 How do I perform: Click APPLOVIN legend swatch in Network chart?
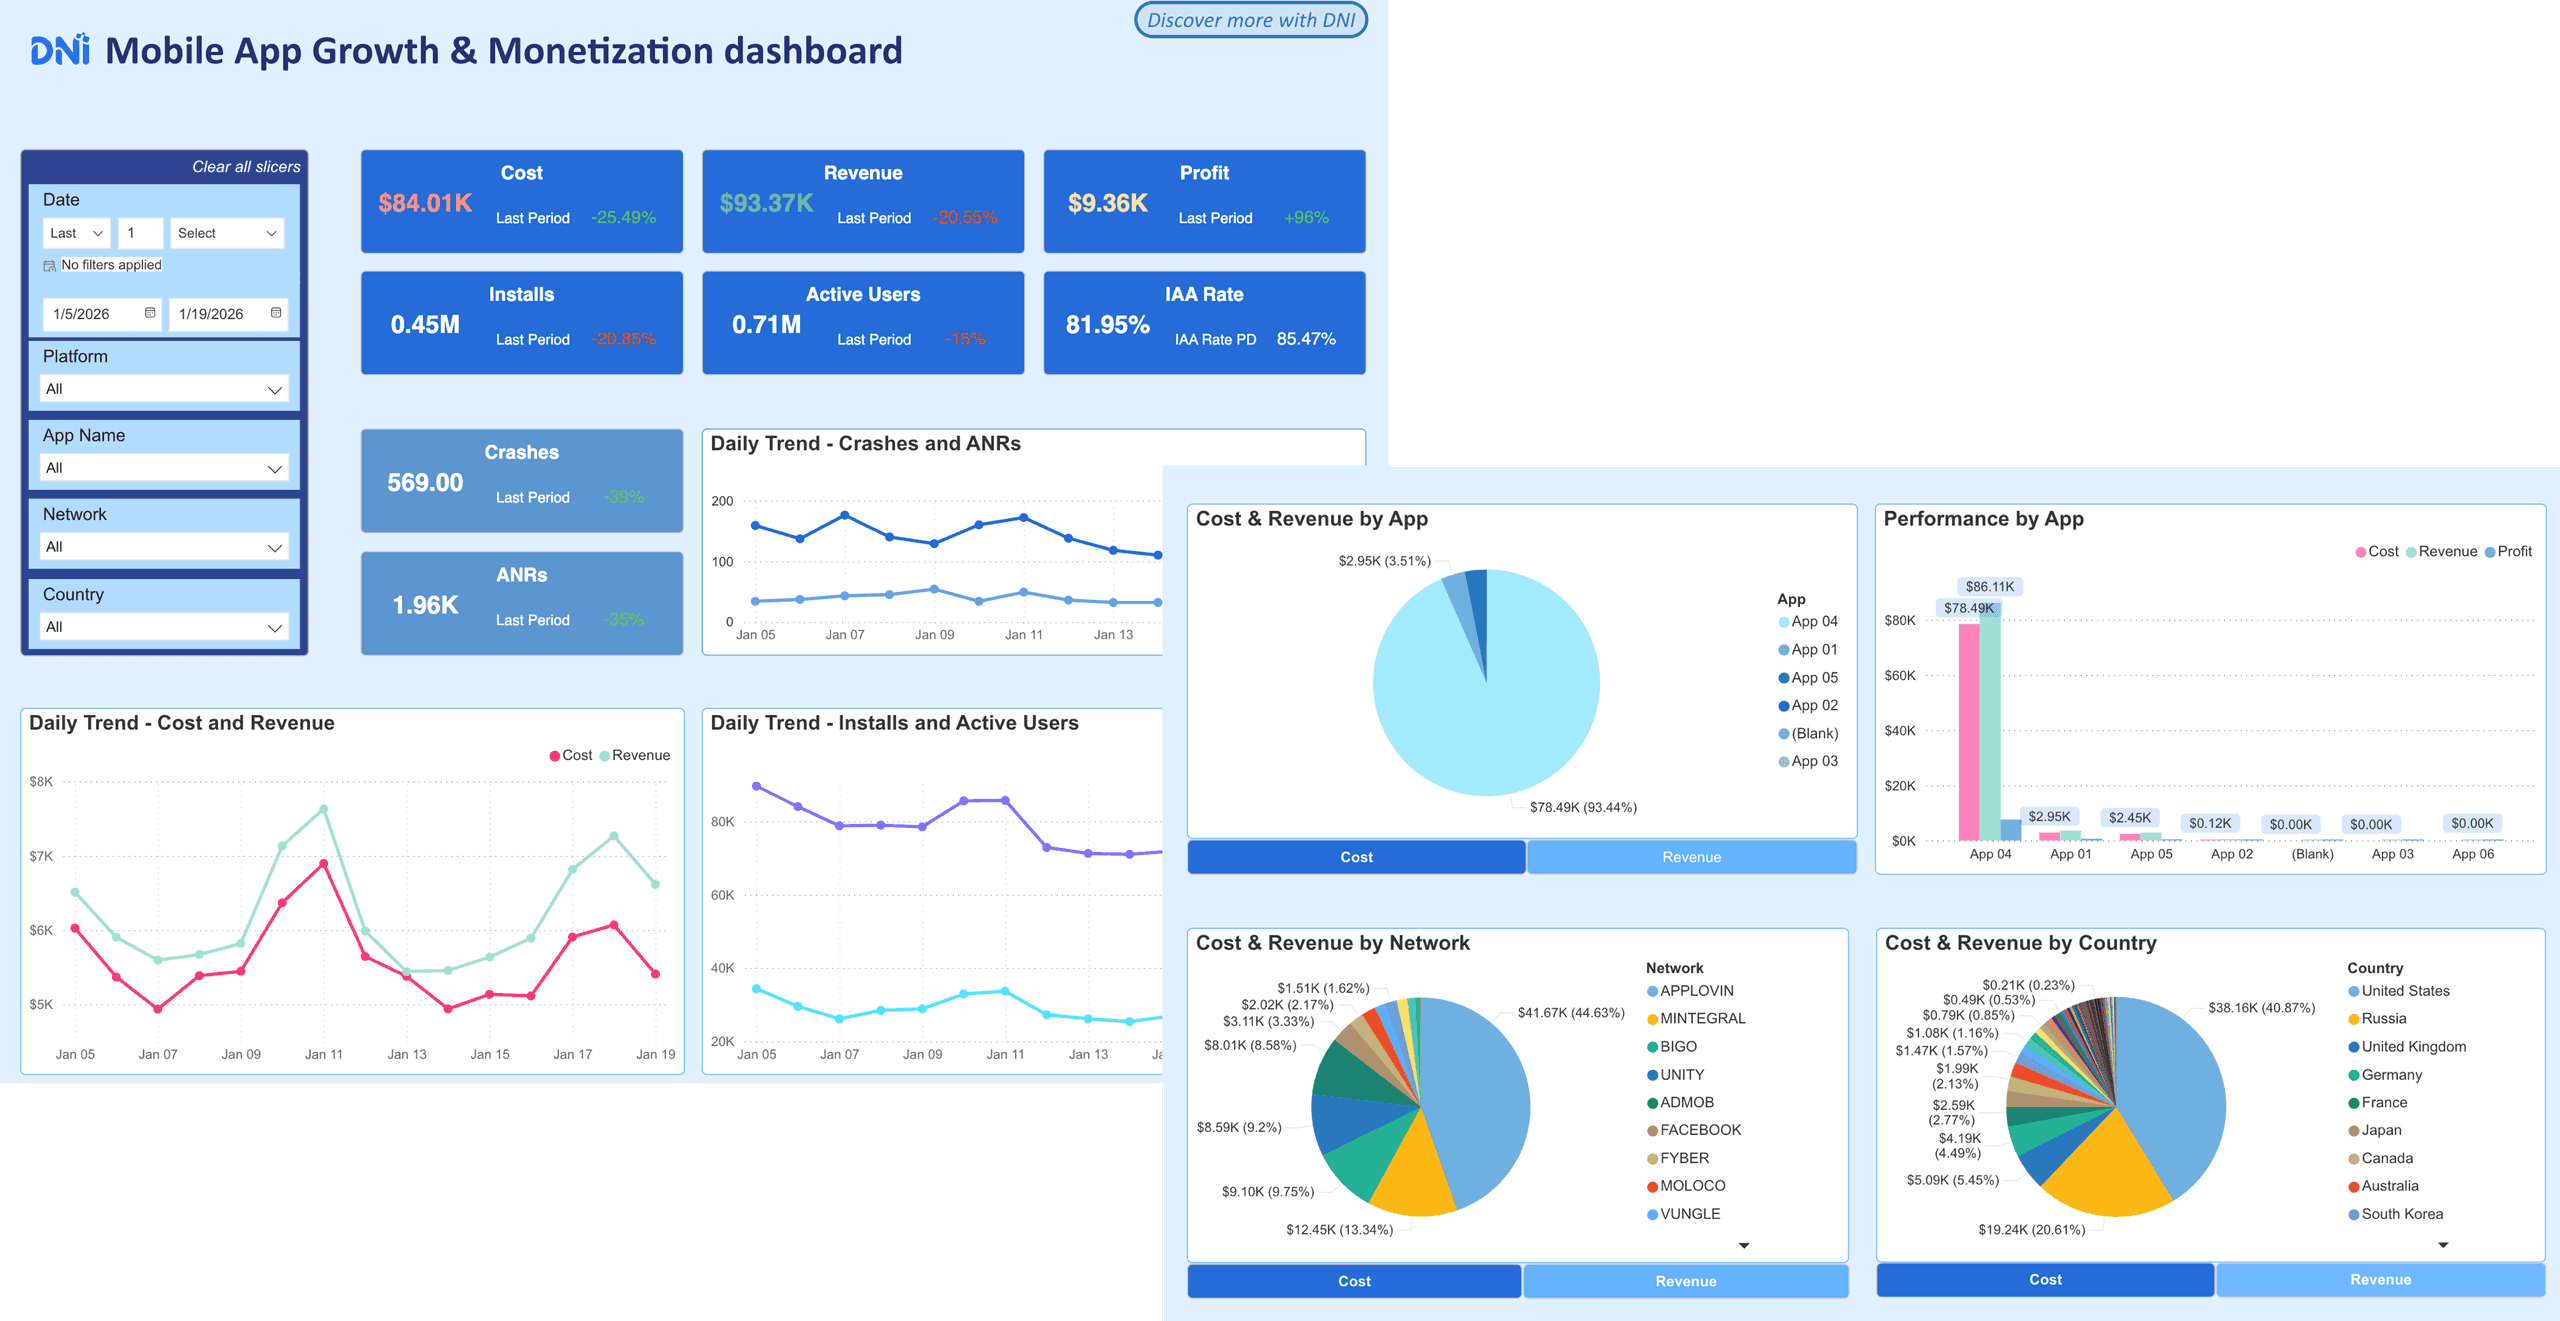(1653, 991)
